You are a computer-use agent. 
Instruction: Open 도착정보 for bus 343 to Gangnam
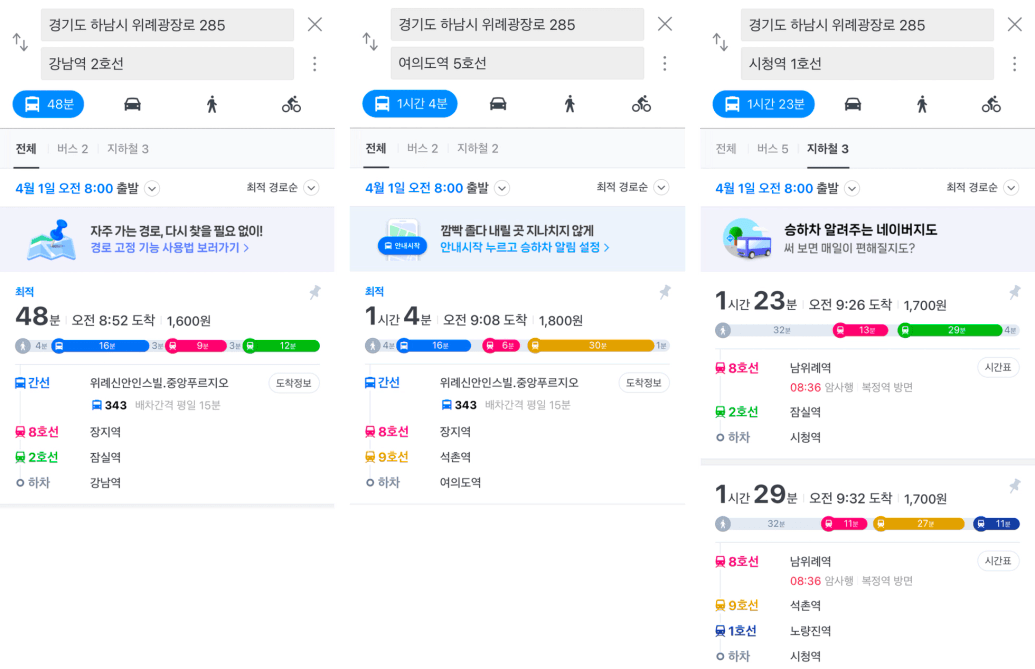point(294,383)
